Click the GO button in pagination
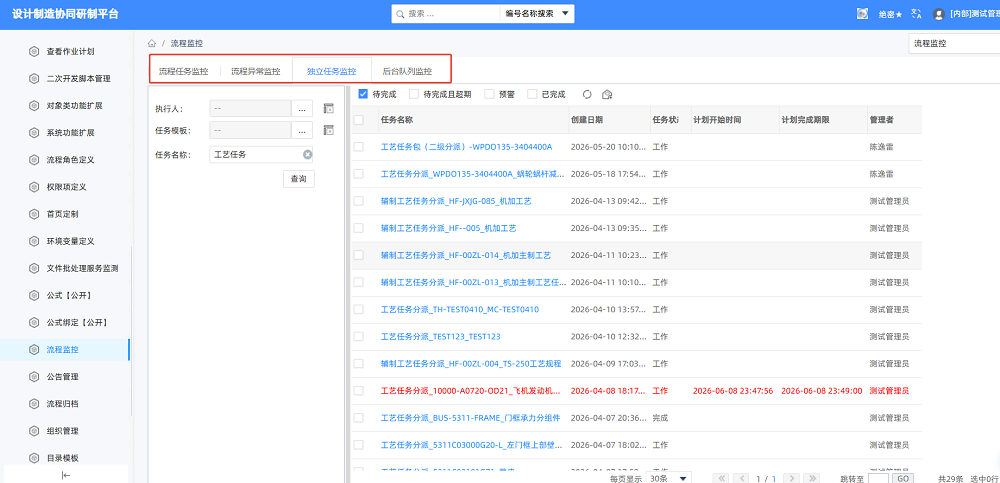This screenshot has width=1000, height=483. coord(902,478)
